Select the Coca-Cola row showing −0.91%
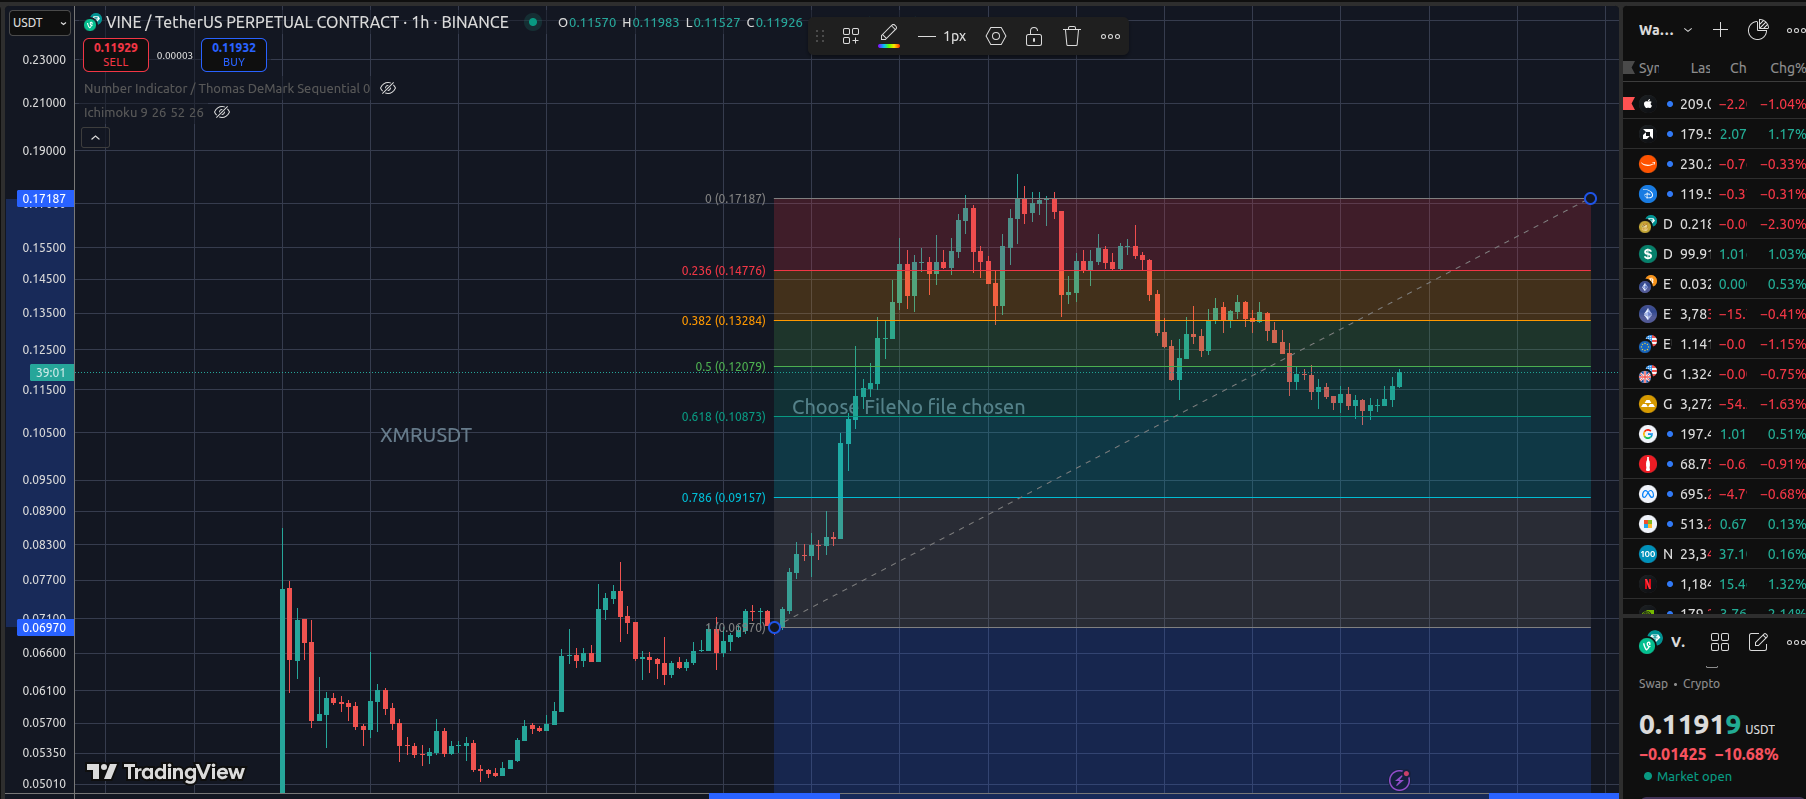 (x=1714, y=464)
